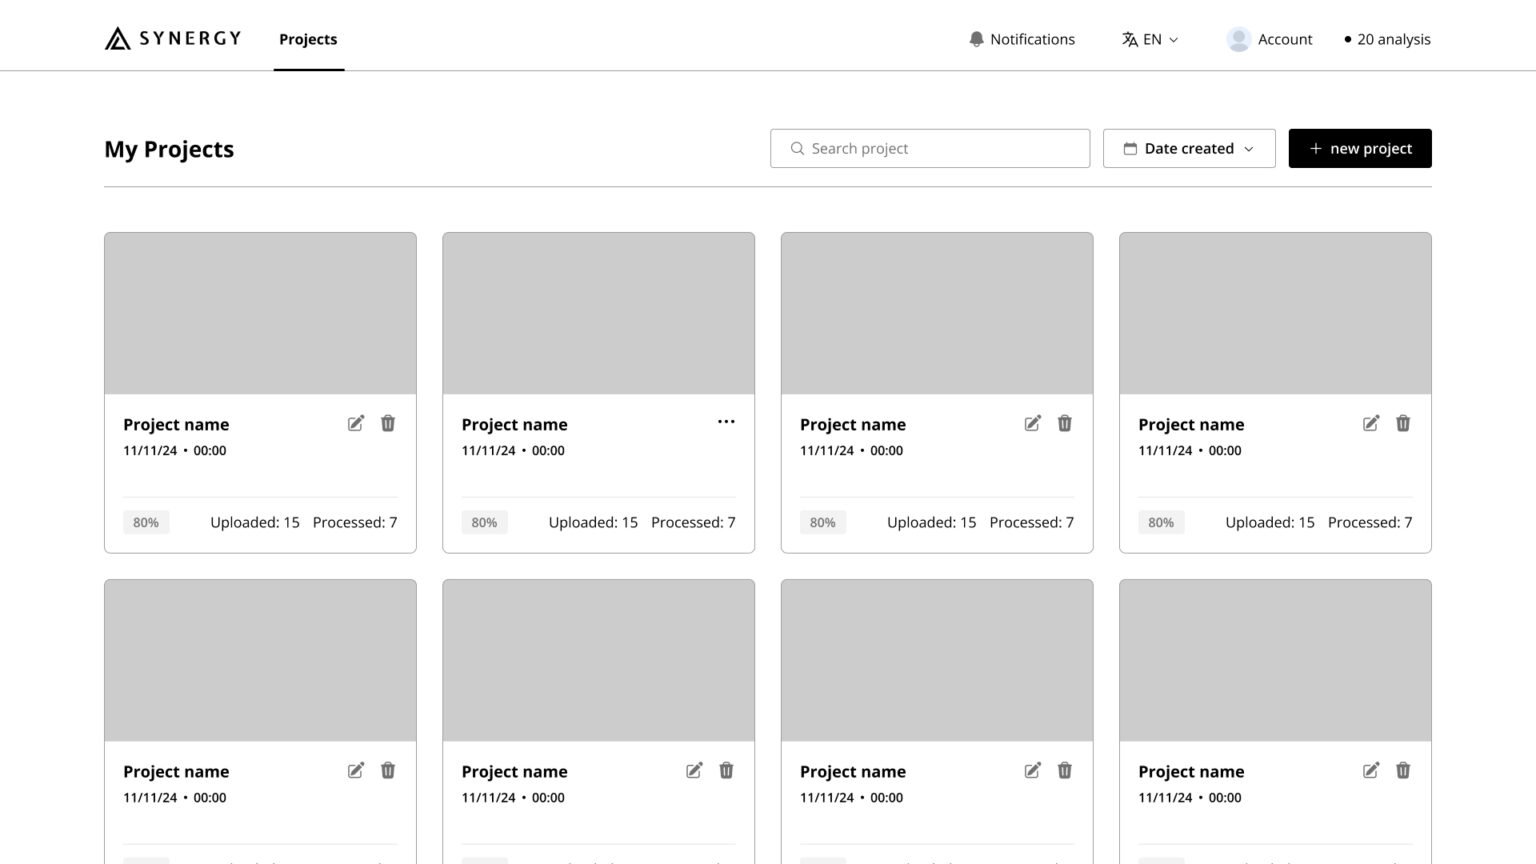This screenshot has height=864, width=1536.
Task: Delete the last project in the bottom row
Action: click(x=1403, y=770)
